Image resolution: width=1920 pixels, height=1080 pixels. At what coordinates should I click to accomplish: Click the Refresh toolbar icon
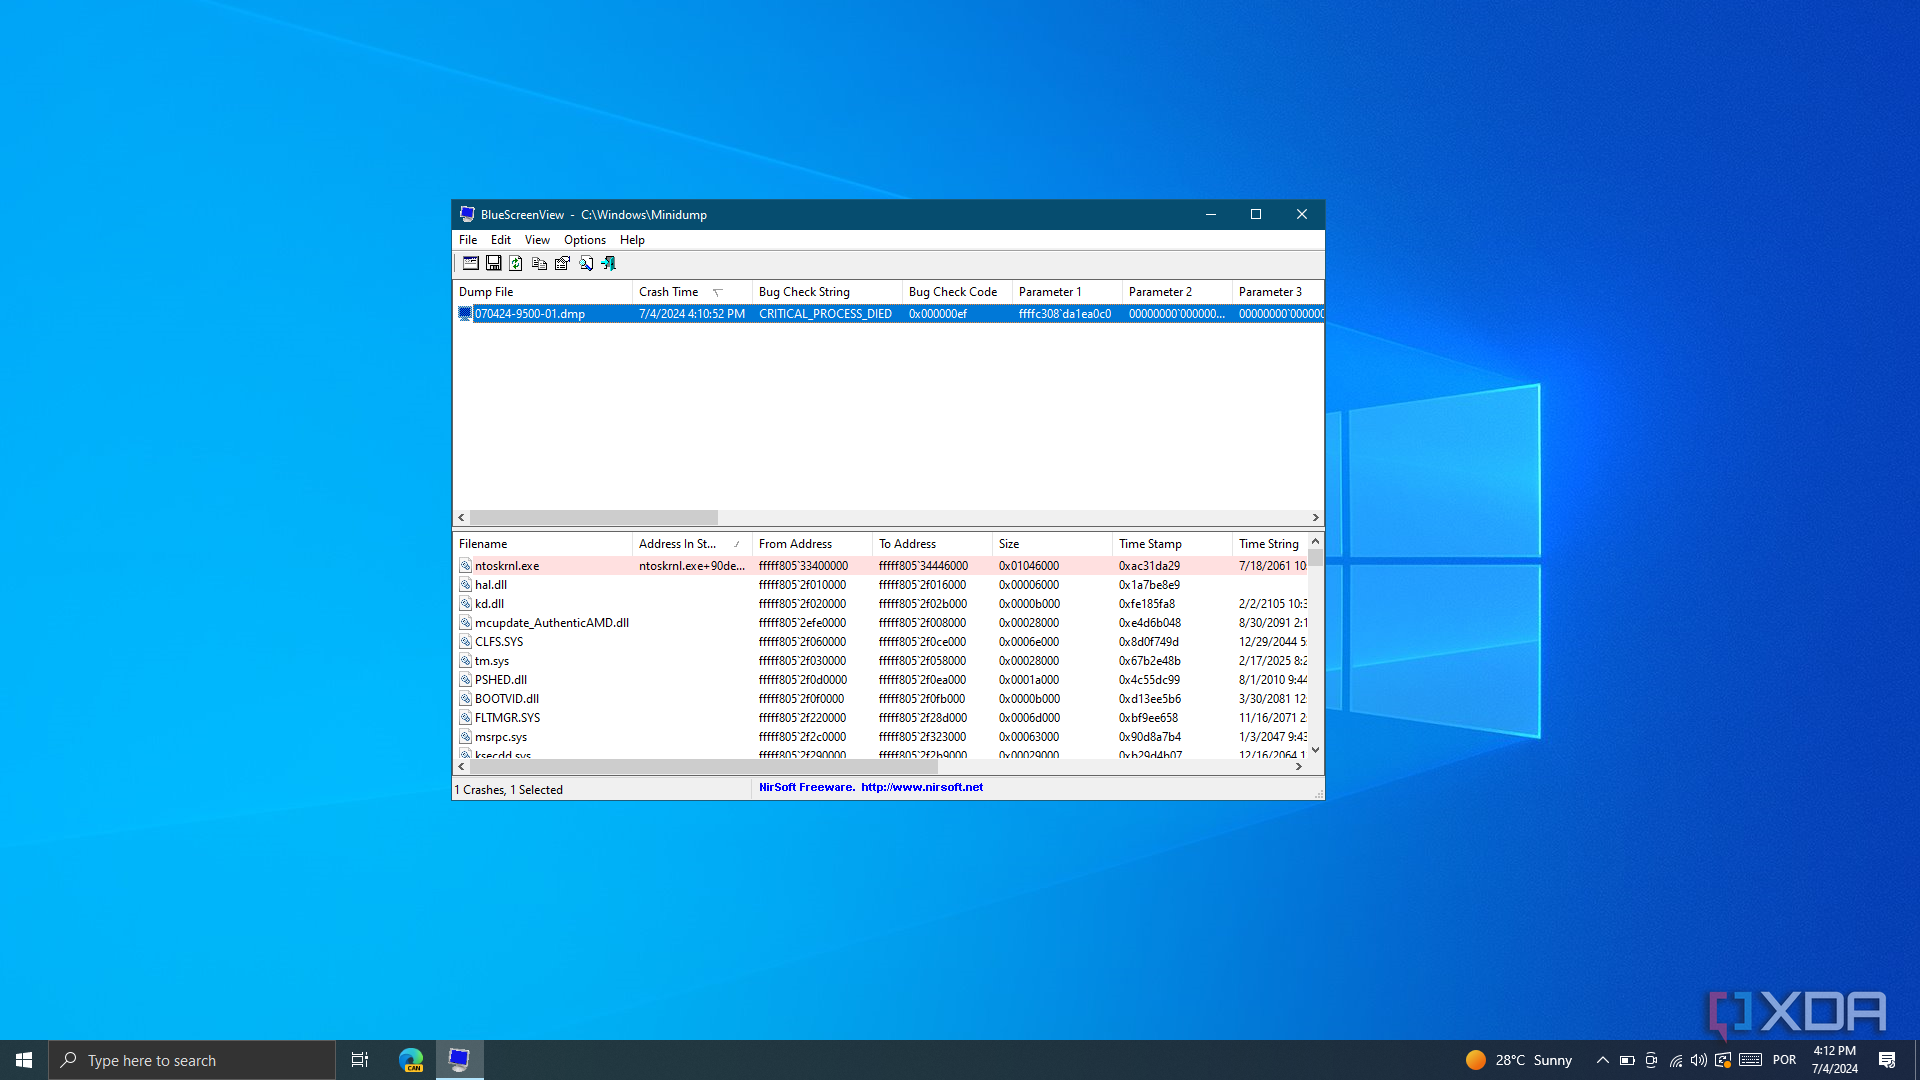point(516,263)
